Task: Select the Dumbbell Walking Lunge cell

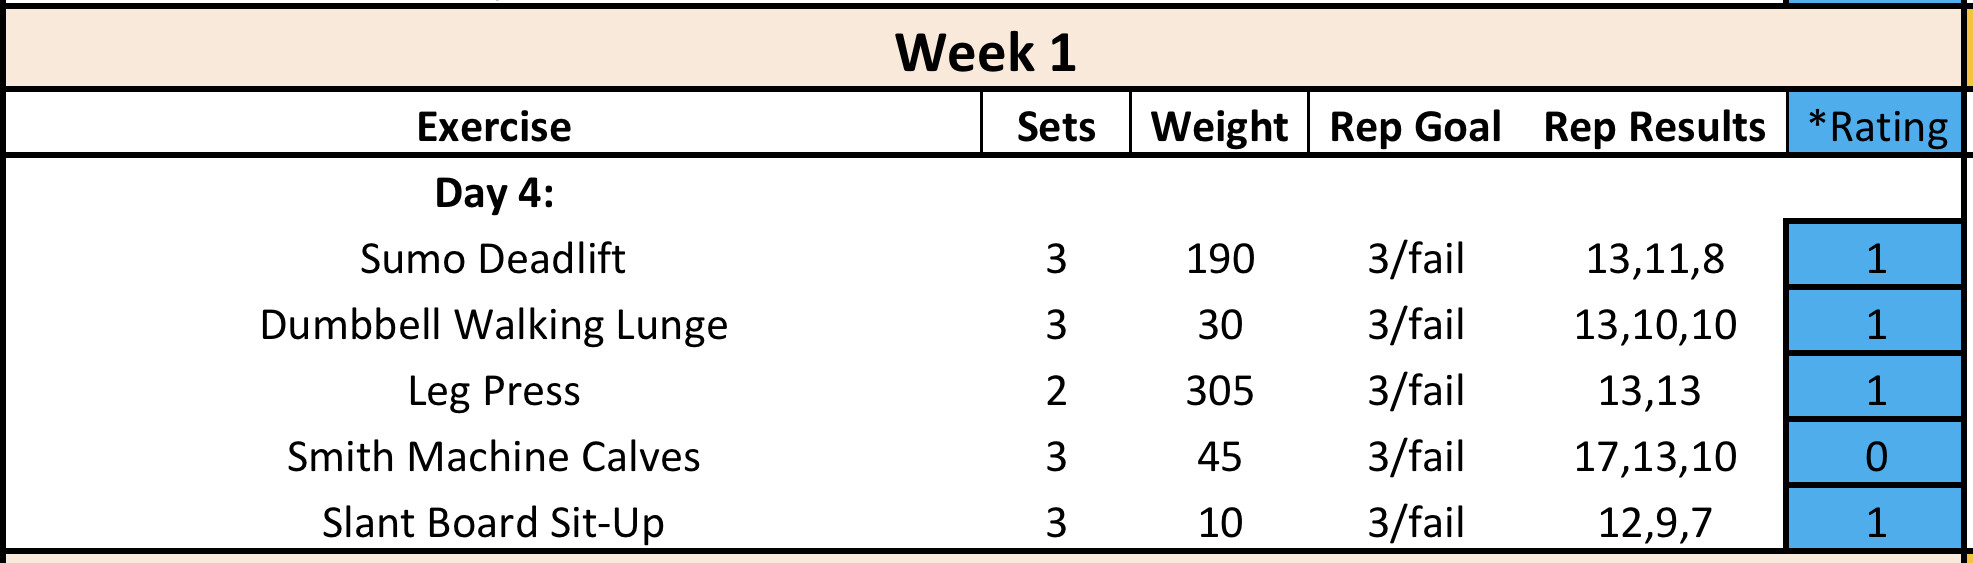Action: pyautogui.click(x=494, y=325)
